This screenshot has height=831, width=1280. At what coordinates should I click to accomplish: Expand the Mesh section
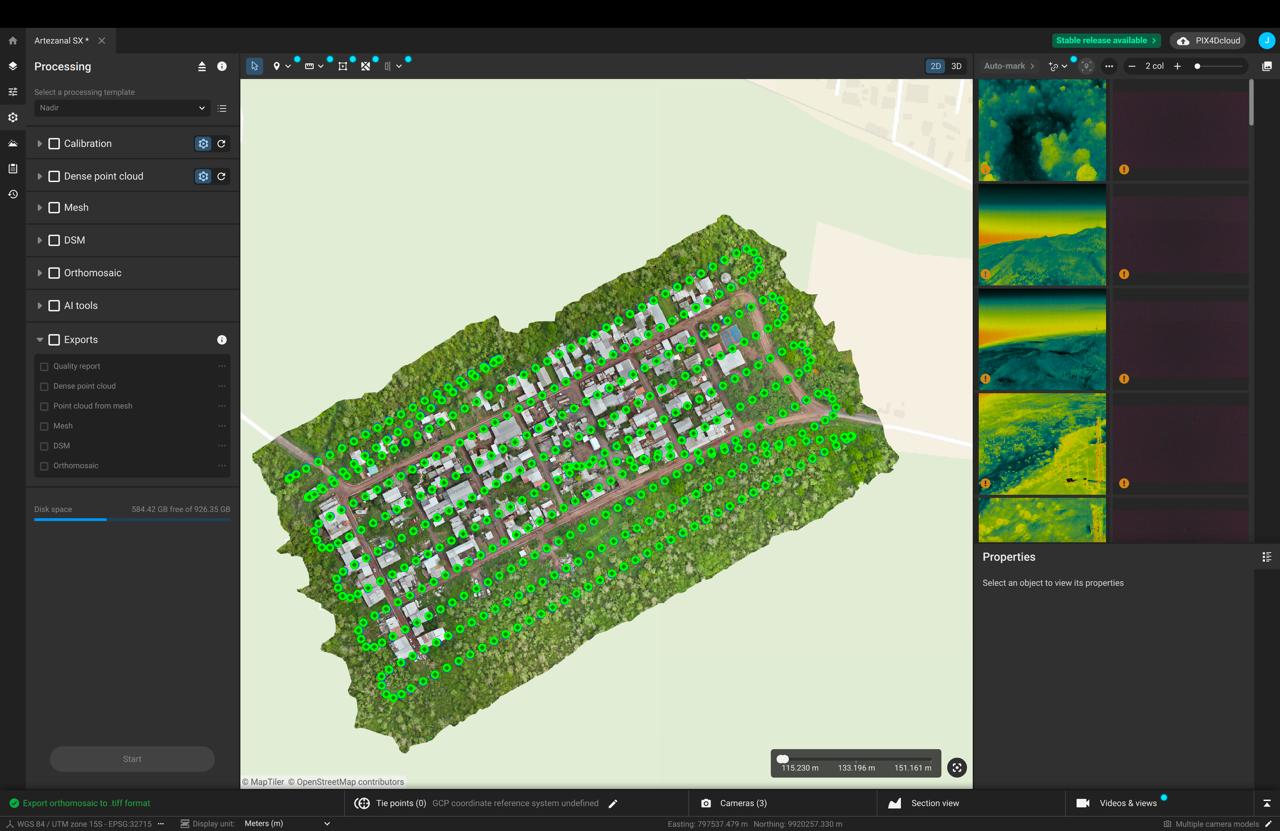coord(39,208)
